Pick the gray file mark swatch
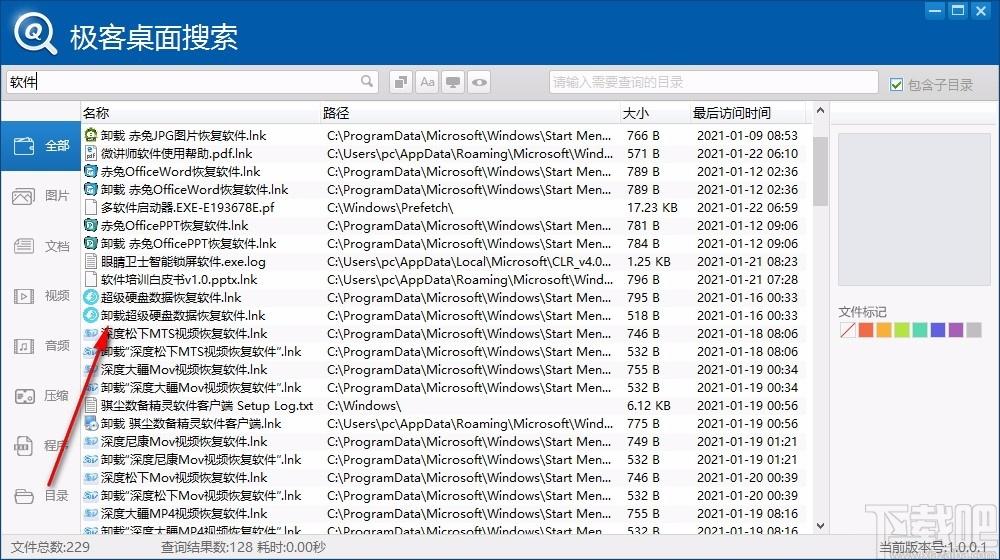Screen dimensions: 1000x560 (x=974, y=330)
